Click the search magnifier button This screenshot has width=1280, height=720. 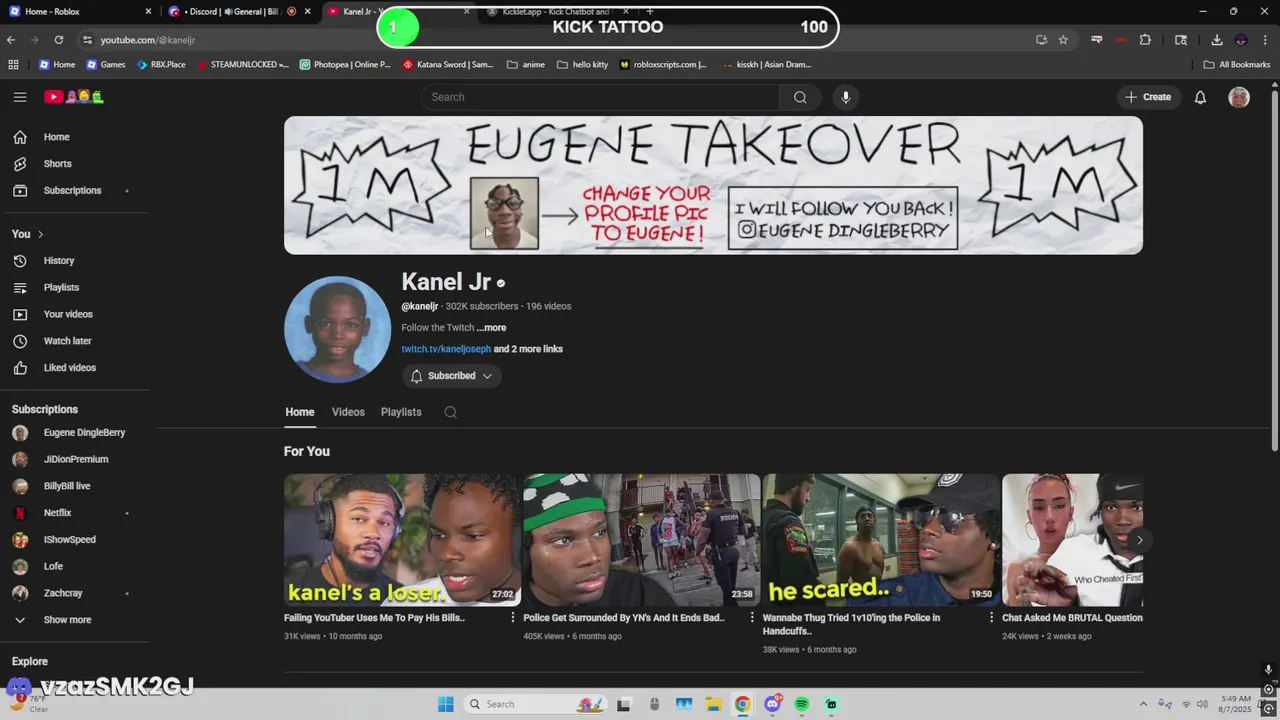(x=800, y=97)
